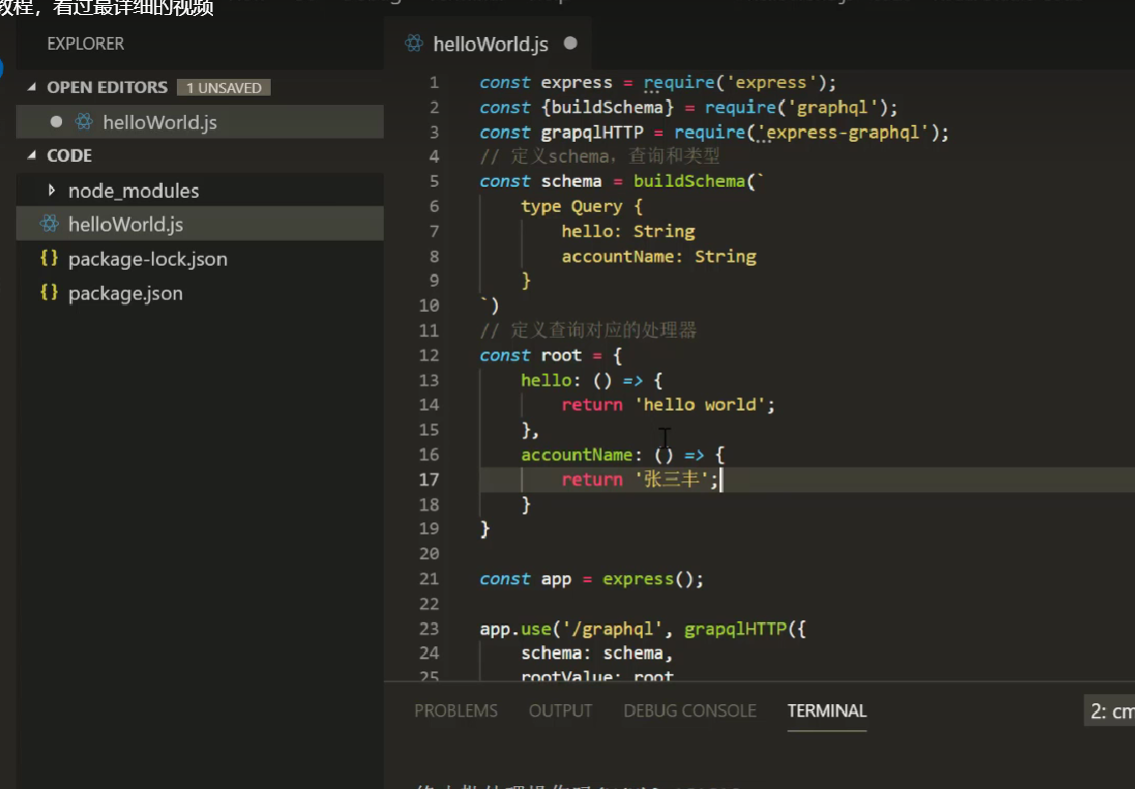Viewport: 1135px width, 789px height.
Task: Switch to the helloWorld.js editor tab
Action: [490, 44]
